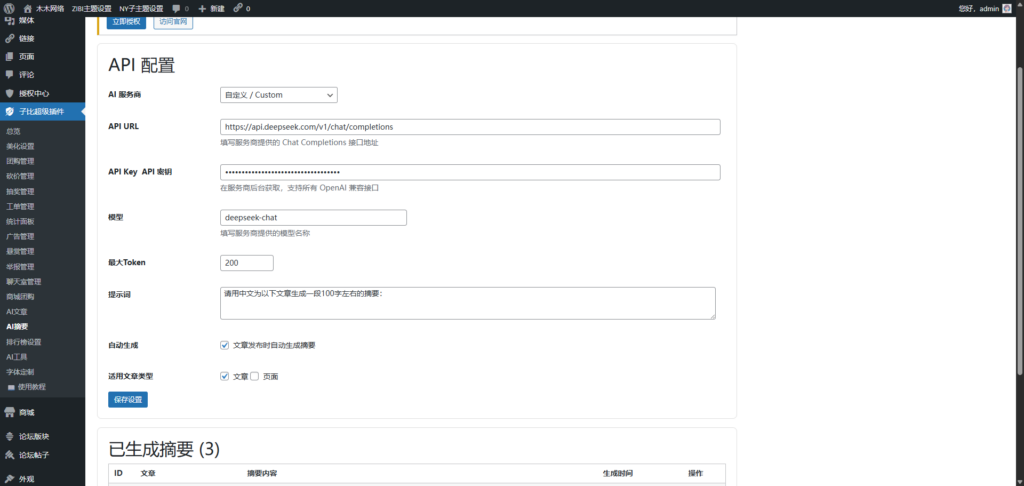Click the 新建 plus icon in top bar

pyautogui.click(x=203, y=8)
